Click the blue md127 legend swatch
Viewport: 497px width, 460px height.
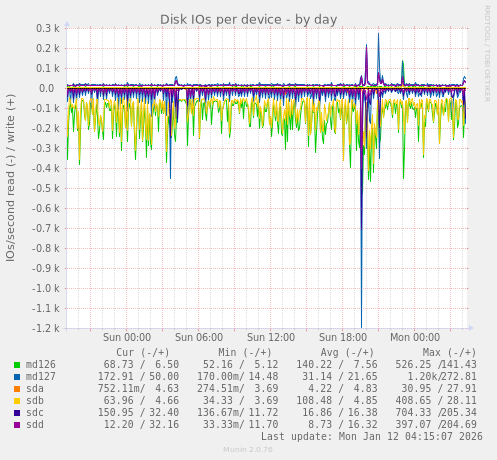pos(17,377)
